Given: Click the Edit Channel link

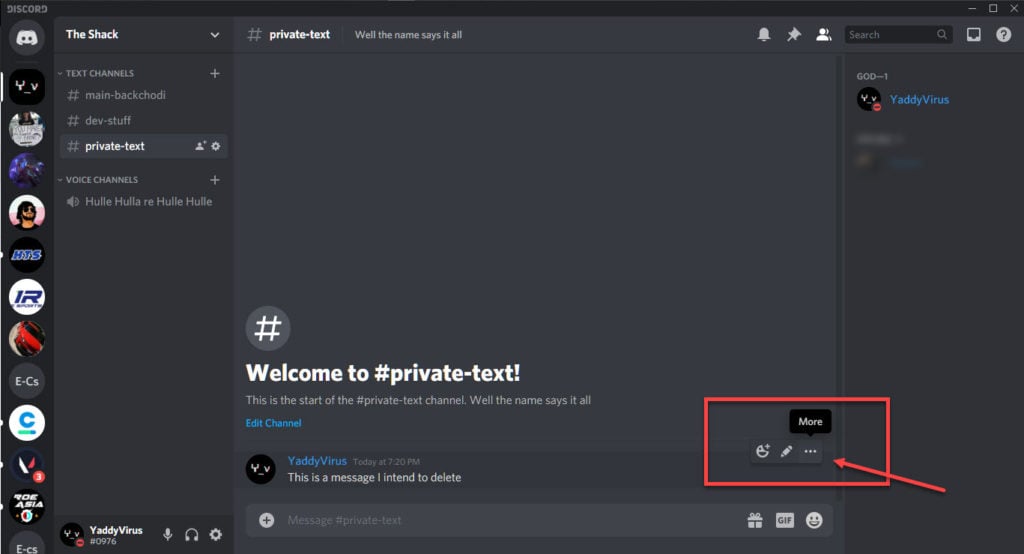Looking at the screenshot, I should point(274,423).
